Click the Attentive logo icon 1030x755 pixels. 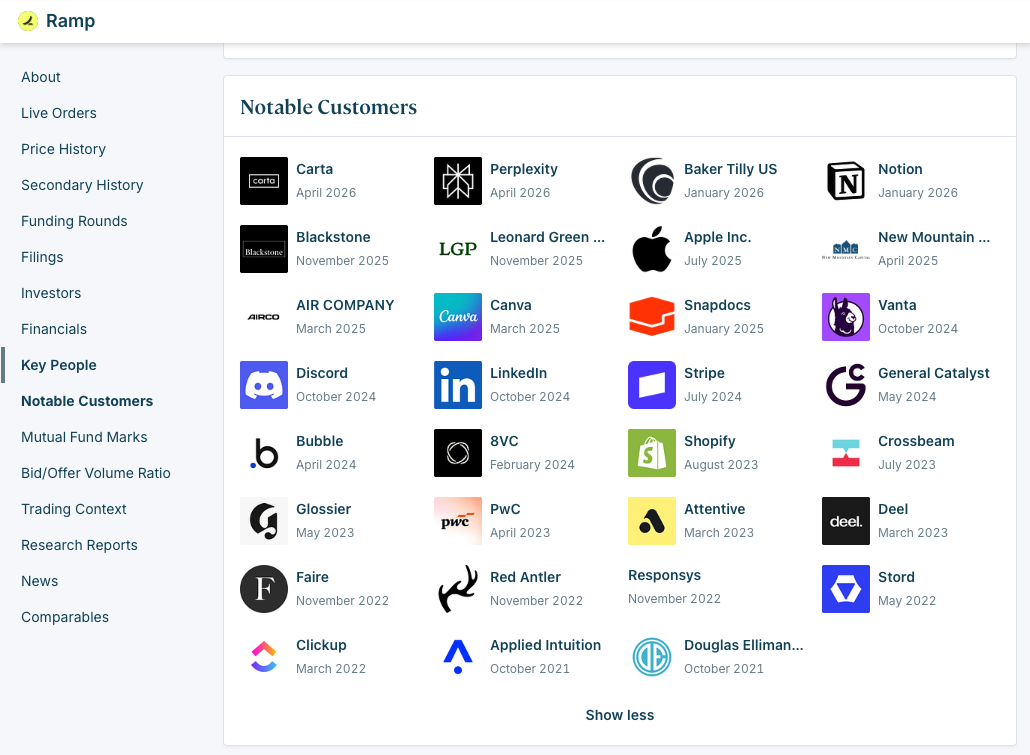point(652,521)
